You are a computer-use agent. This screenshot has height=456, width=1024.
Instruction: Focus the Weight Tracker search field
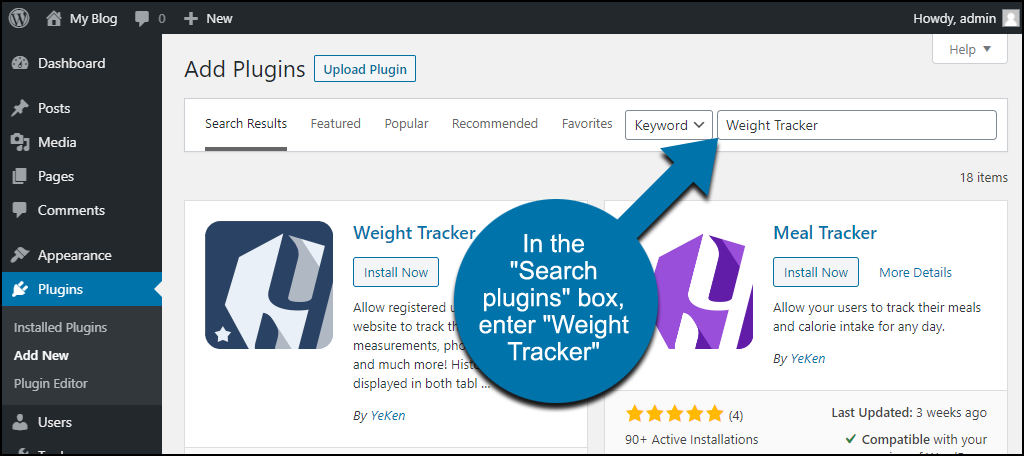coord(857,125)
